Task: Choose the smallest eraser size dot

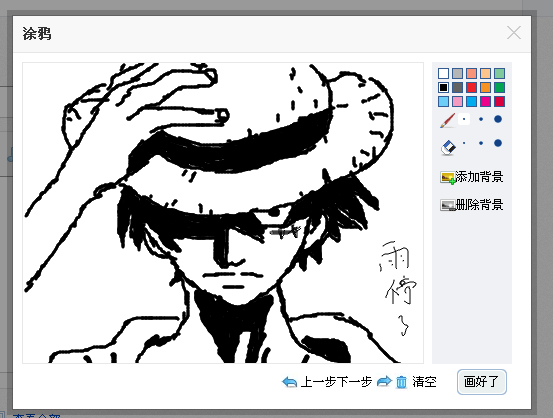Action: click(x=464, y=143)
